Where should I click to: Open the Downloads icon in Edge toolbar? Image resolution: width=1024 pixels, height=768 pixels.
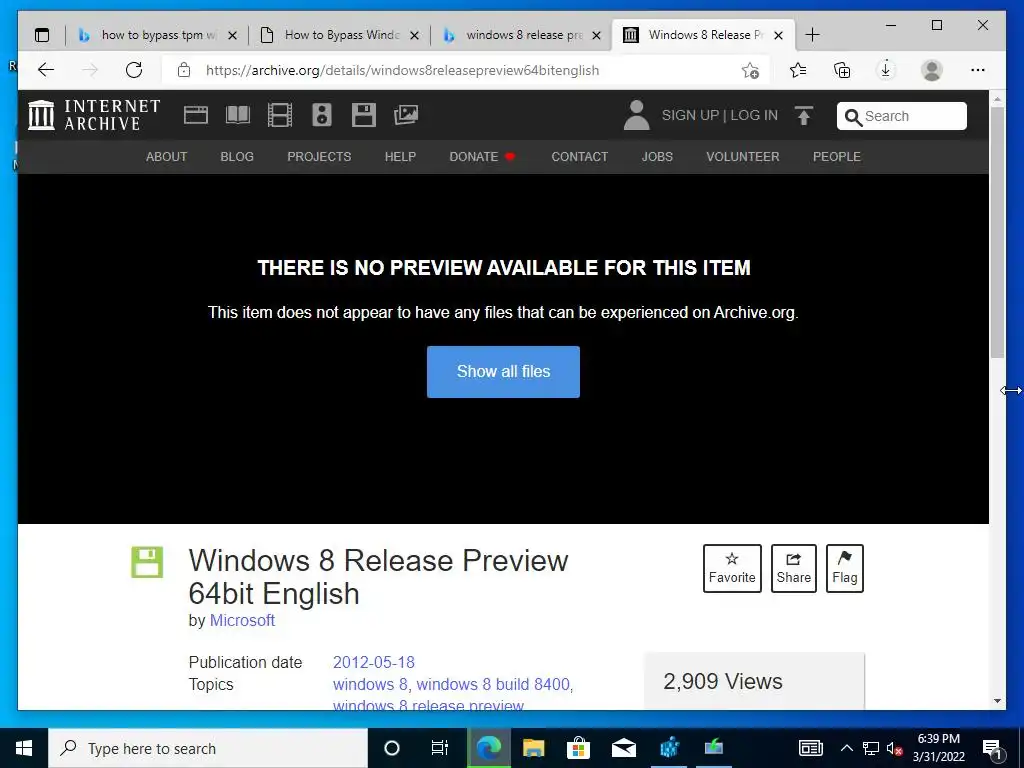(886, 70)
